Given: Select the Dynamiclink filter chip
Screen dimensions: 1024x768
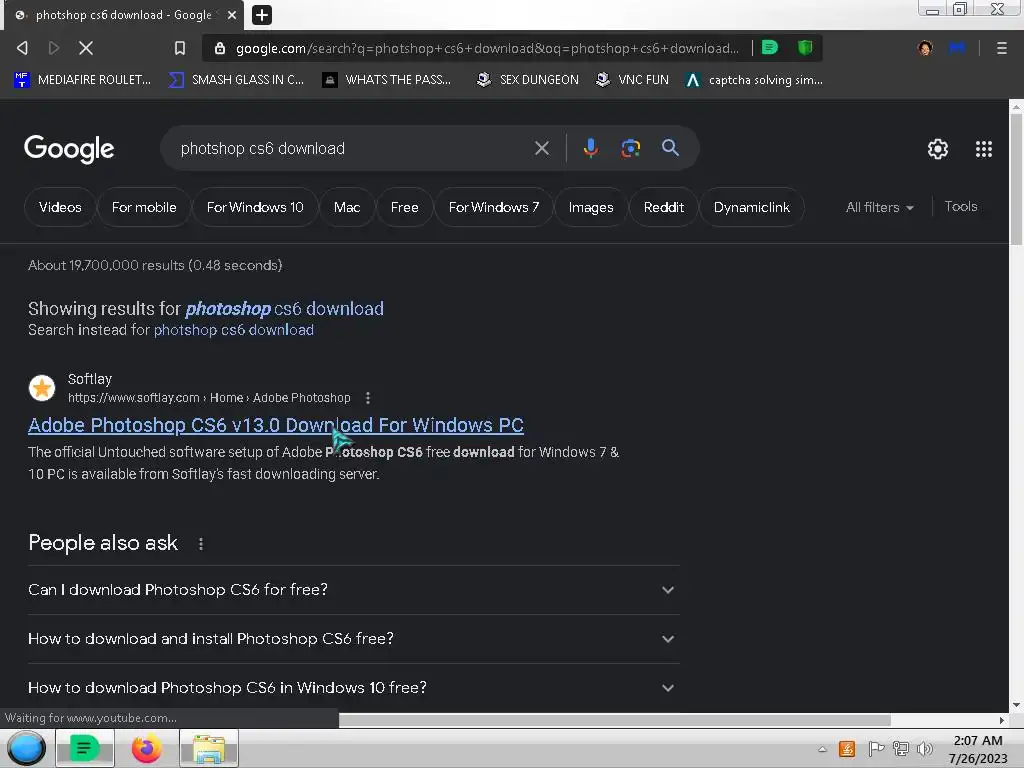Looking at the screenshot, I should point(751,207).
